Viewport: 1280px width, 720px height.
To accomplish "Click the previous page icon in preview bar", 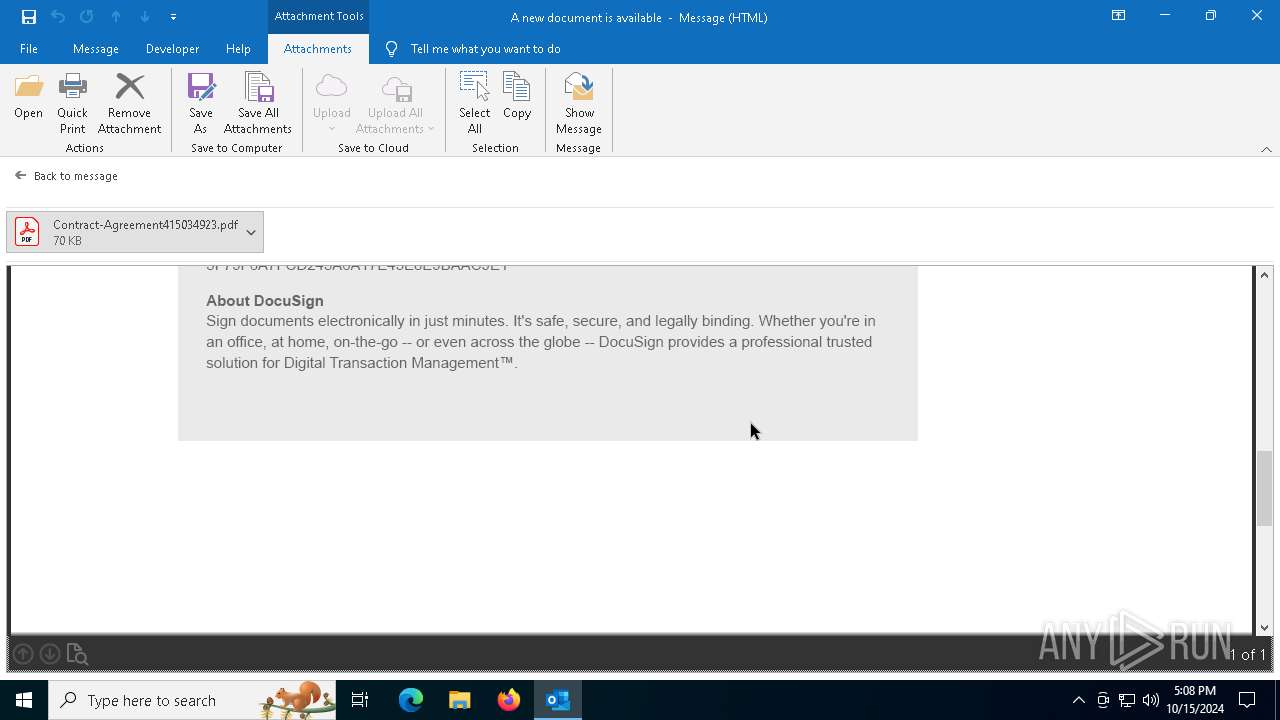I will (x=23, y=654).
